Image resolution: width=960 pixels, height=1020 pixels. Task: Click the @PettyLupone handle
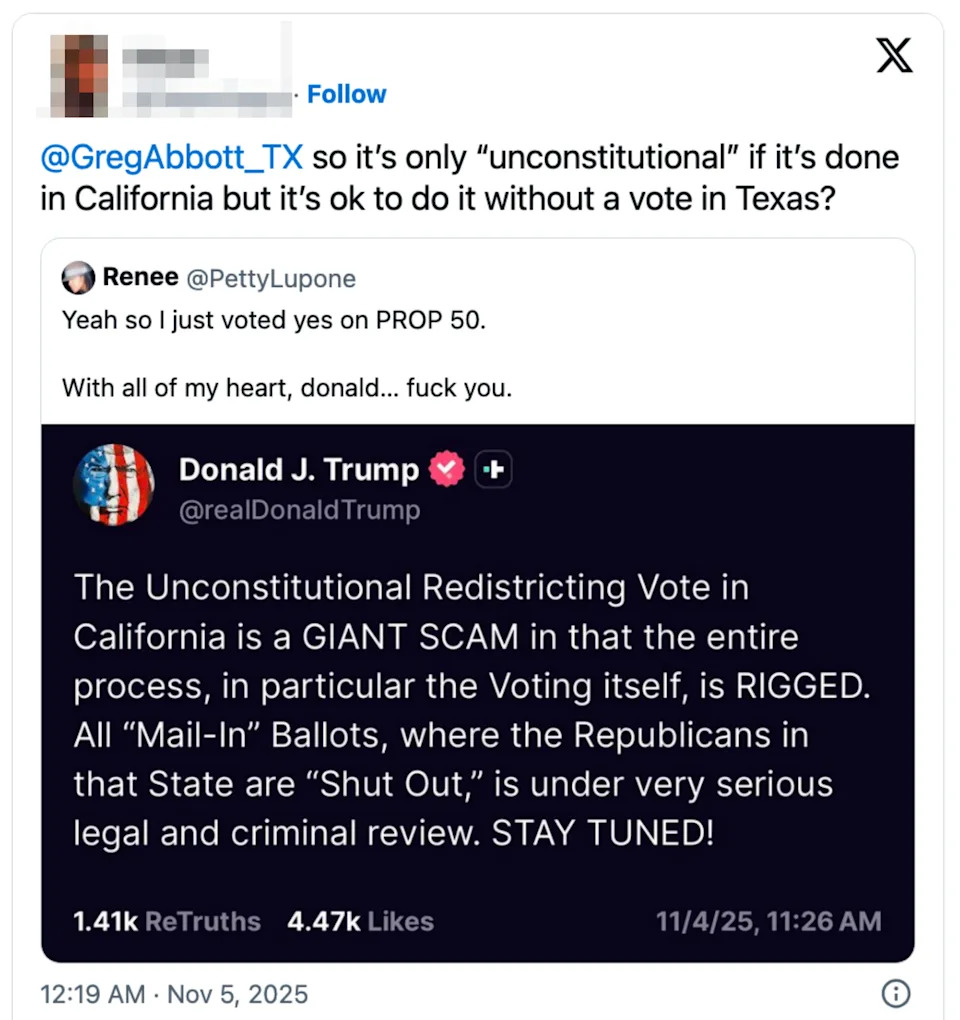[270, 279]
